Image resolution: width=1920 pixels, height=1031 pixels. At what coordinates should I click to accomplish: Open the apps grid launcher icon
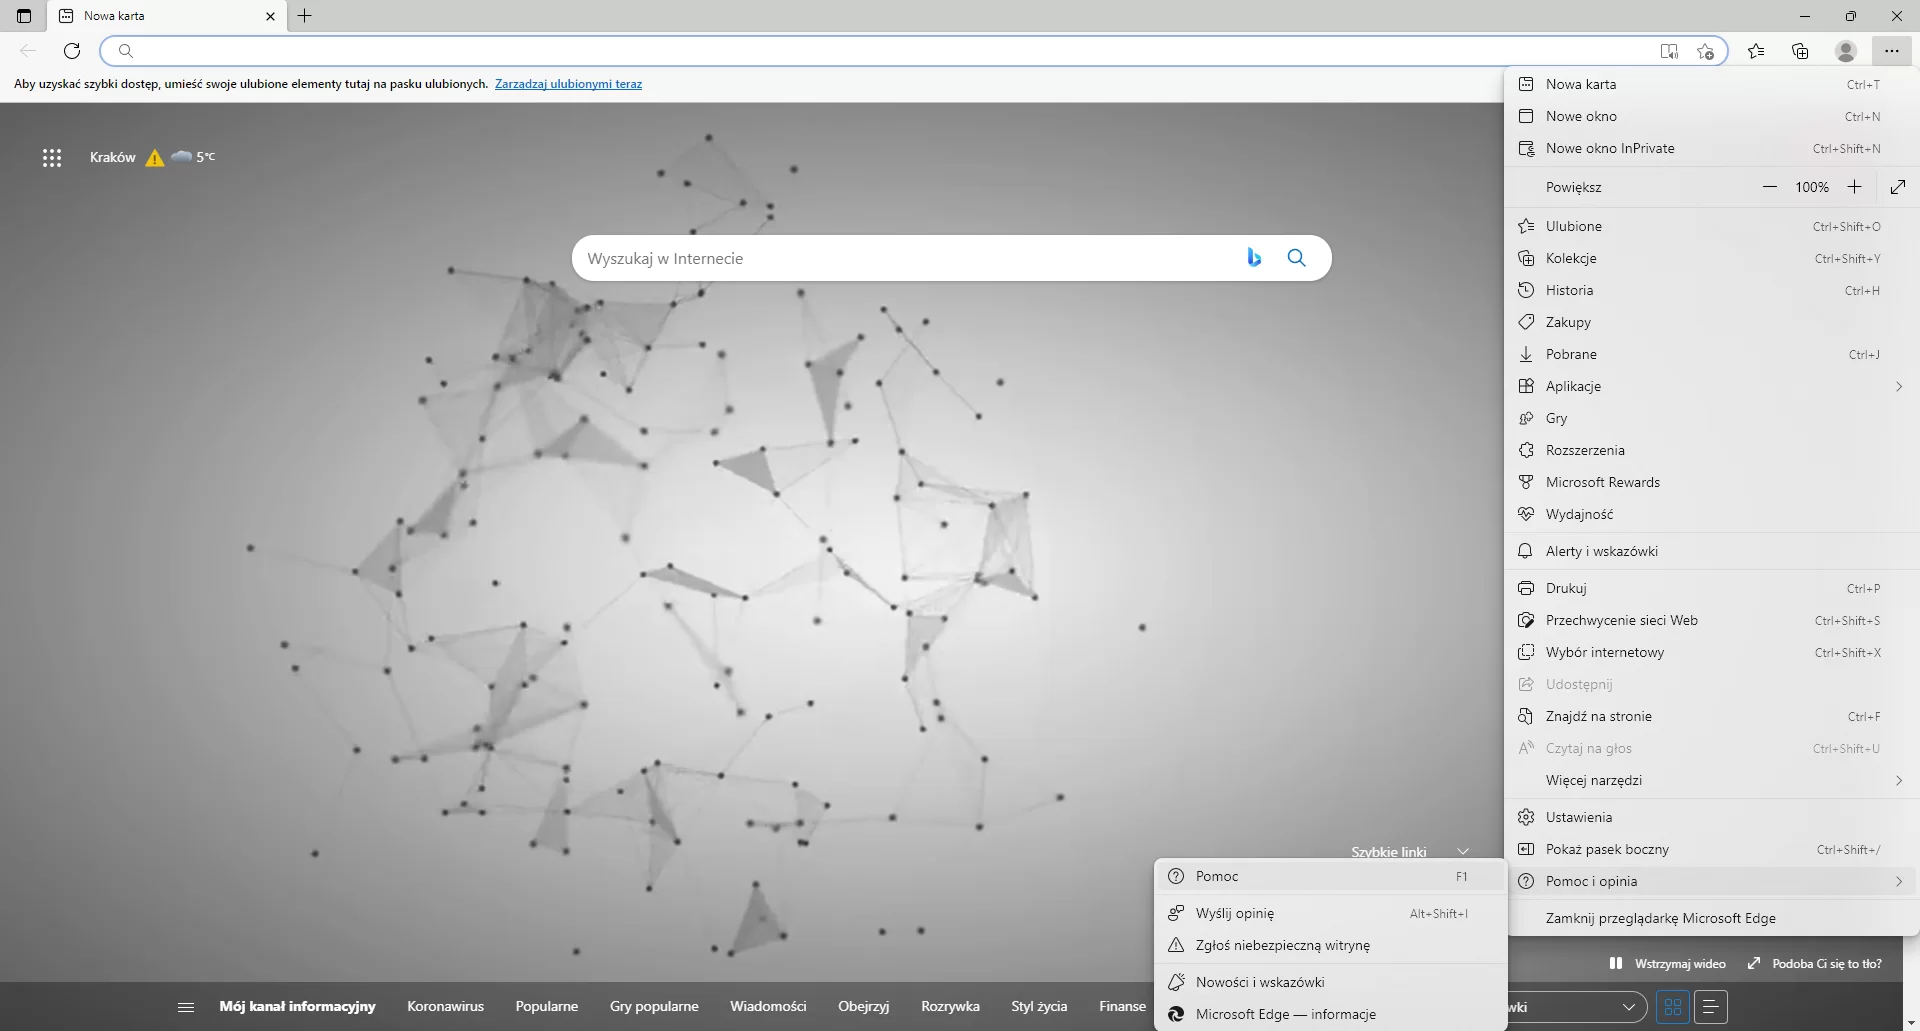coord(52,158)
